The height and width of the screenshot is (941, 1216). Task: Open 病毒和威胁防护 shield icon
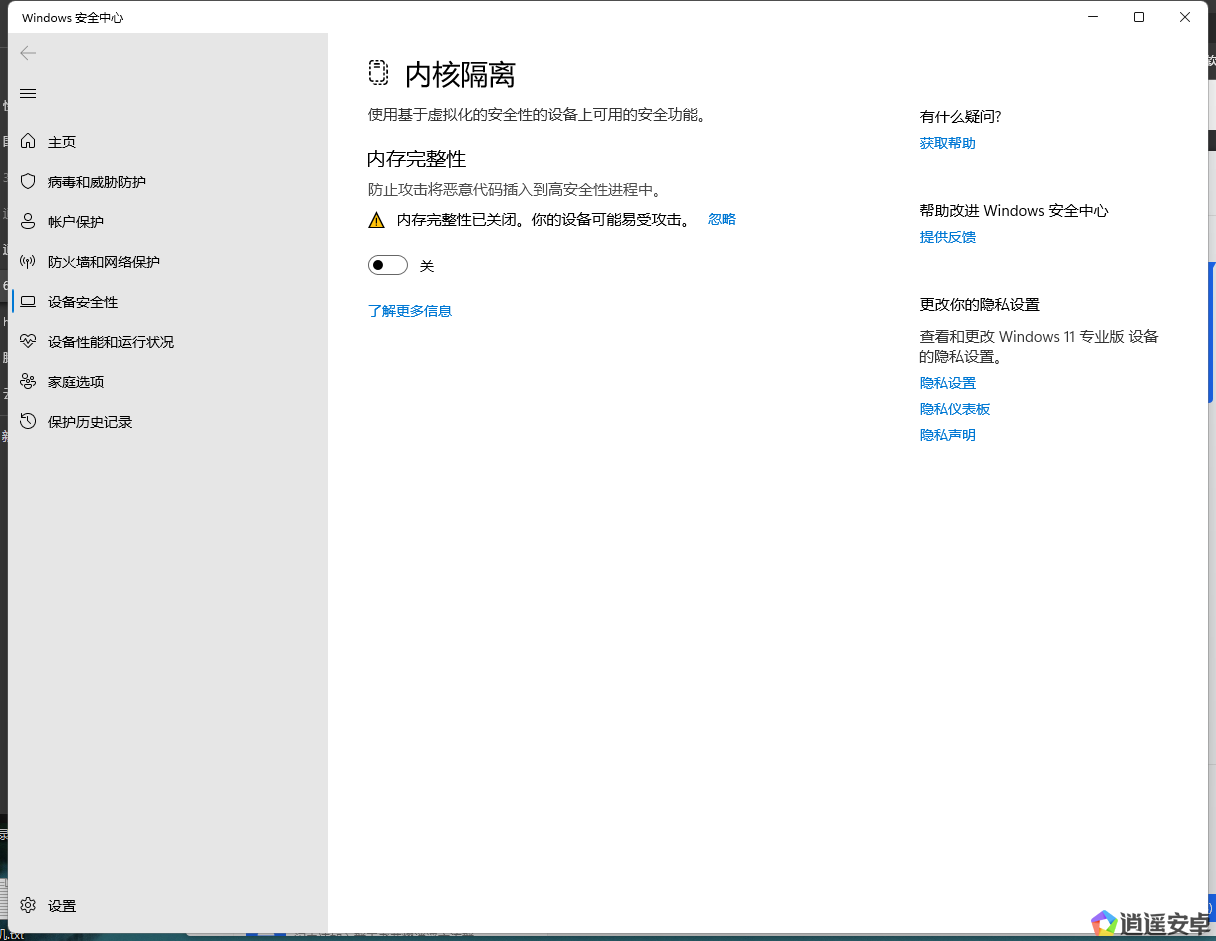[x=28, y=182]
